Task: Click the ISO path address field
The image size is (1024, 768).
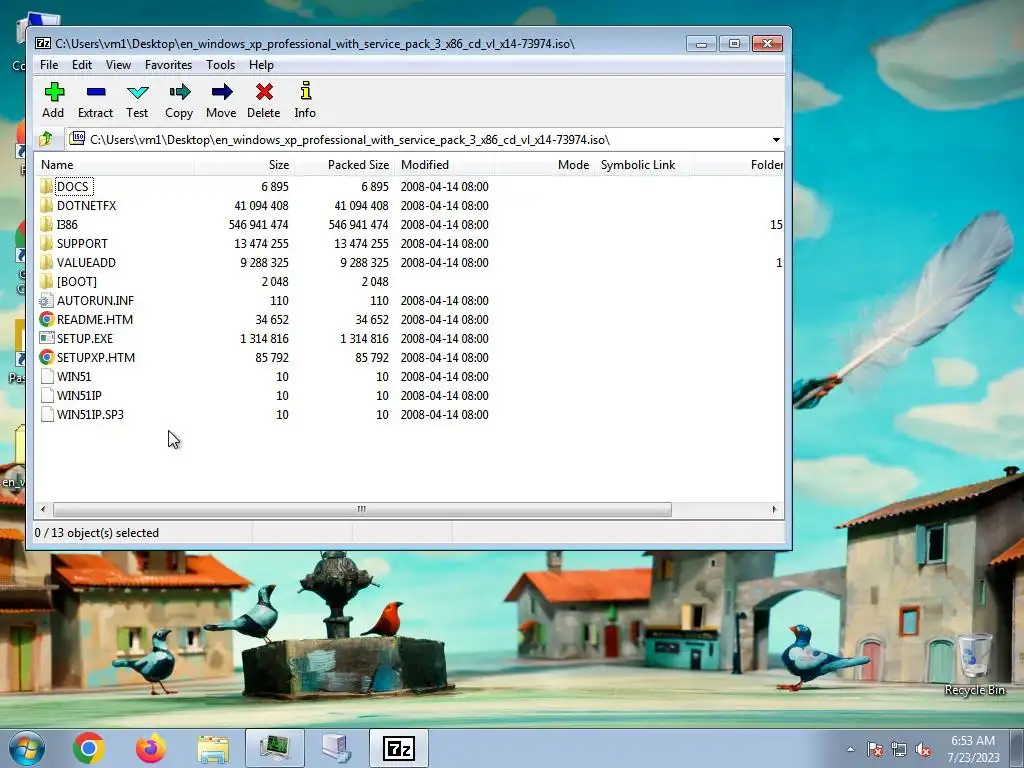Action: [418, 140]
